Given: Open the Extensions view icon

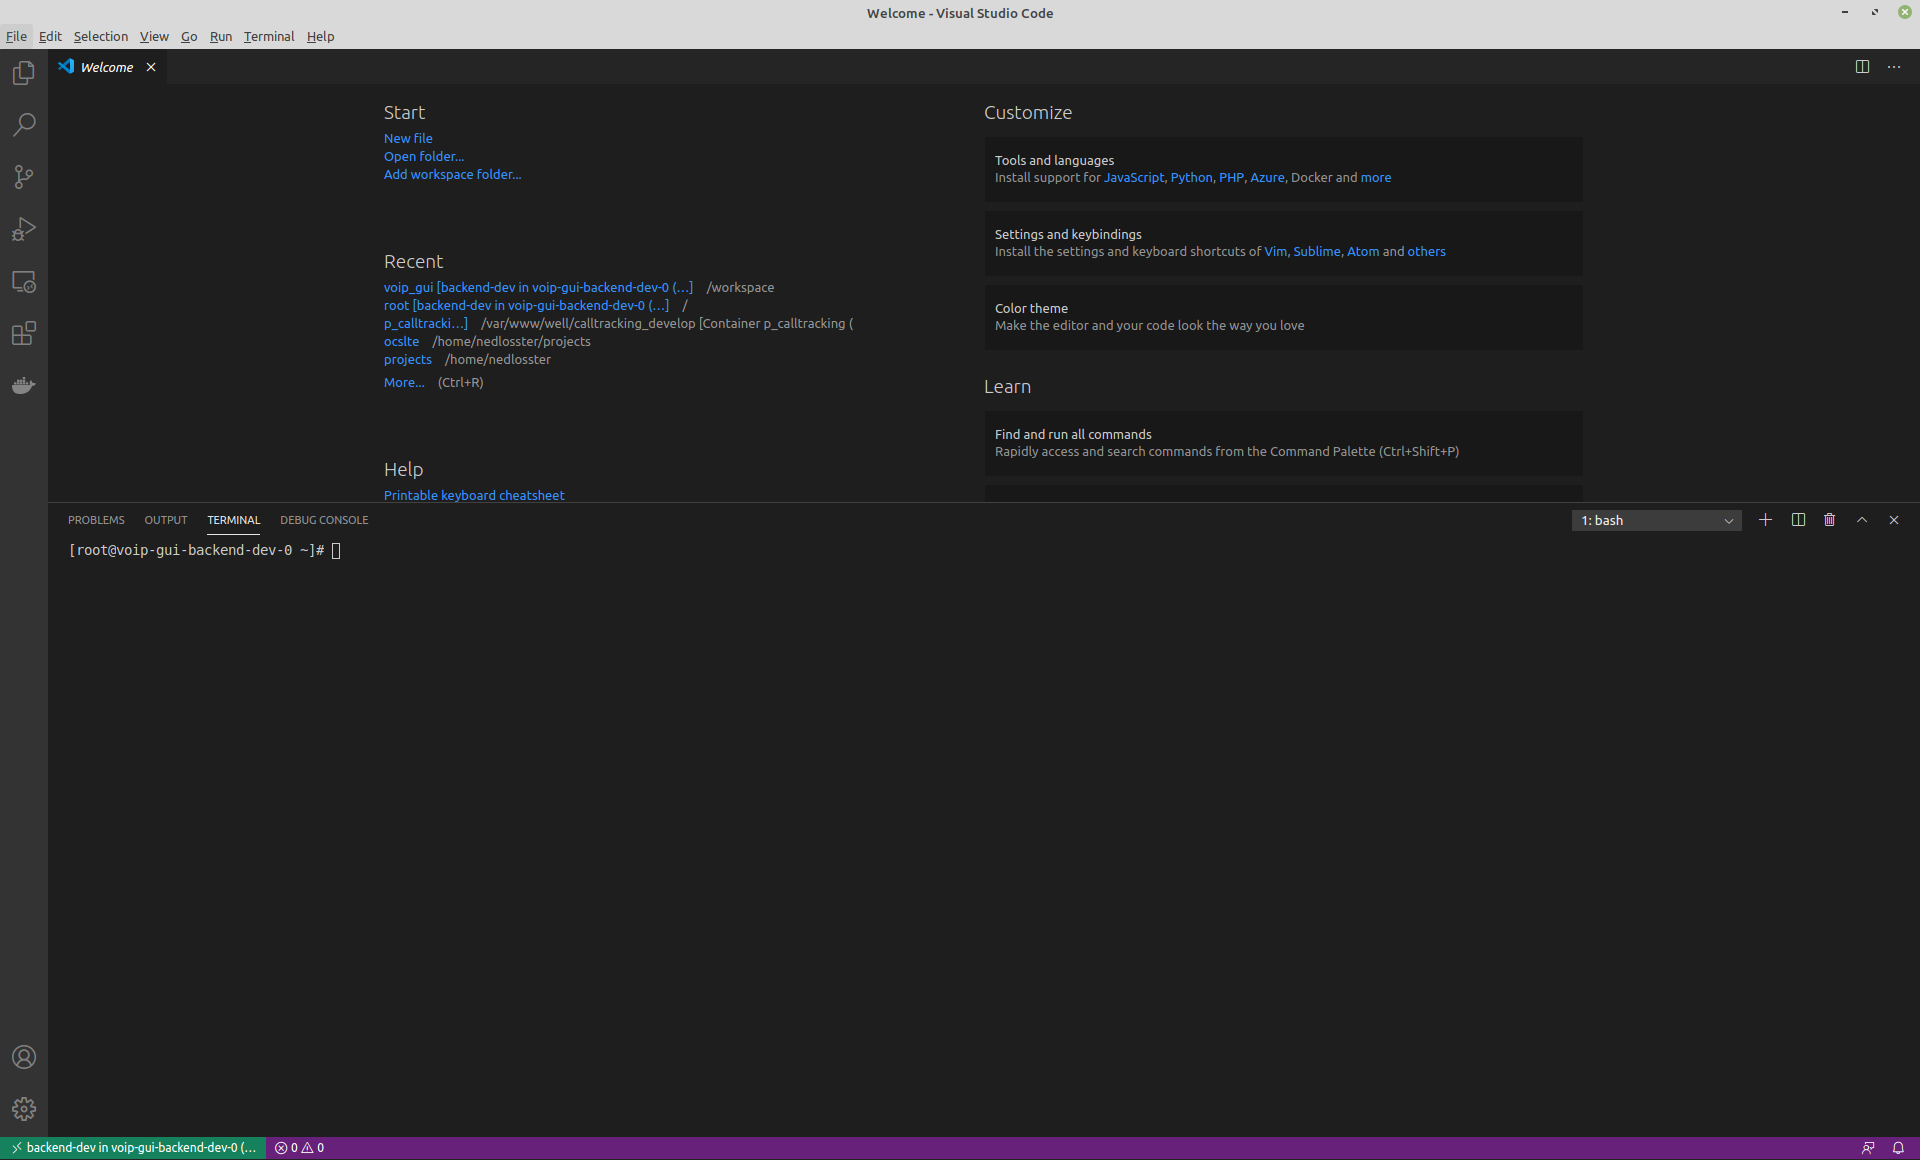Looking at the screenshot, I should point(24,333).
